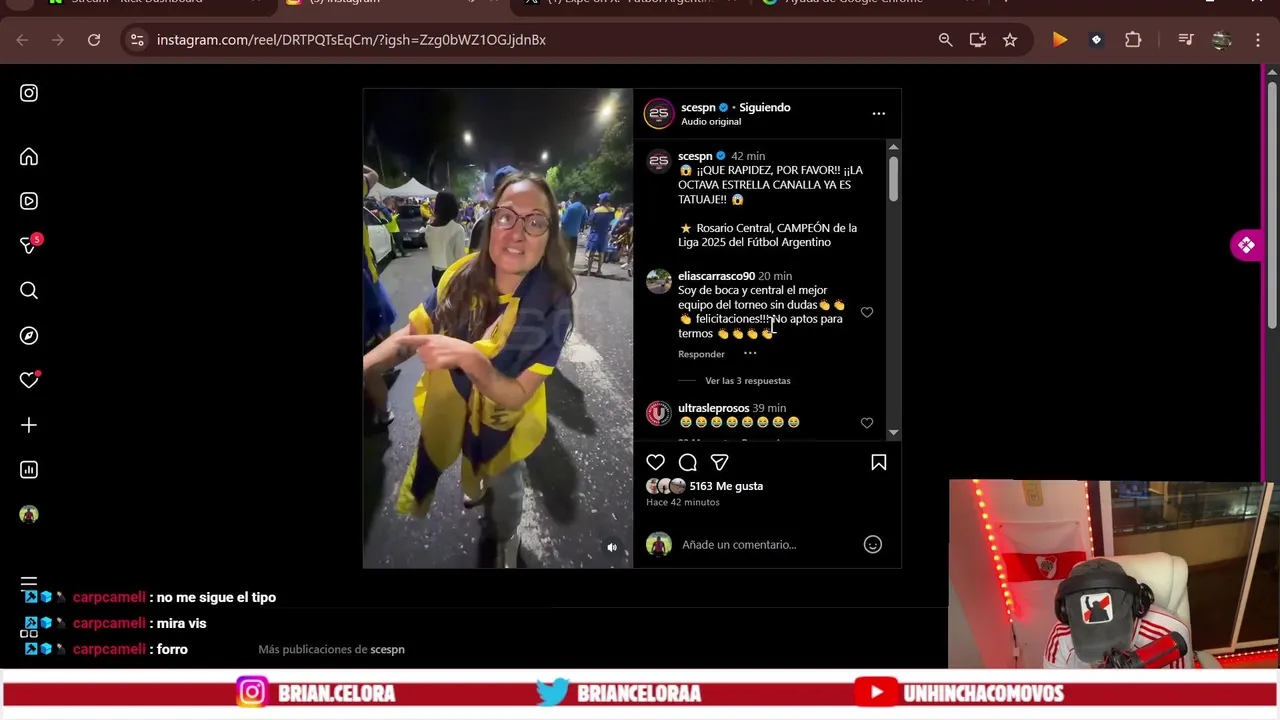Open Messages with notification badge
Screen dimensions: 1280x720
30,245
